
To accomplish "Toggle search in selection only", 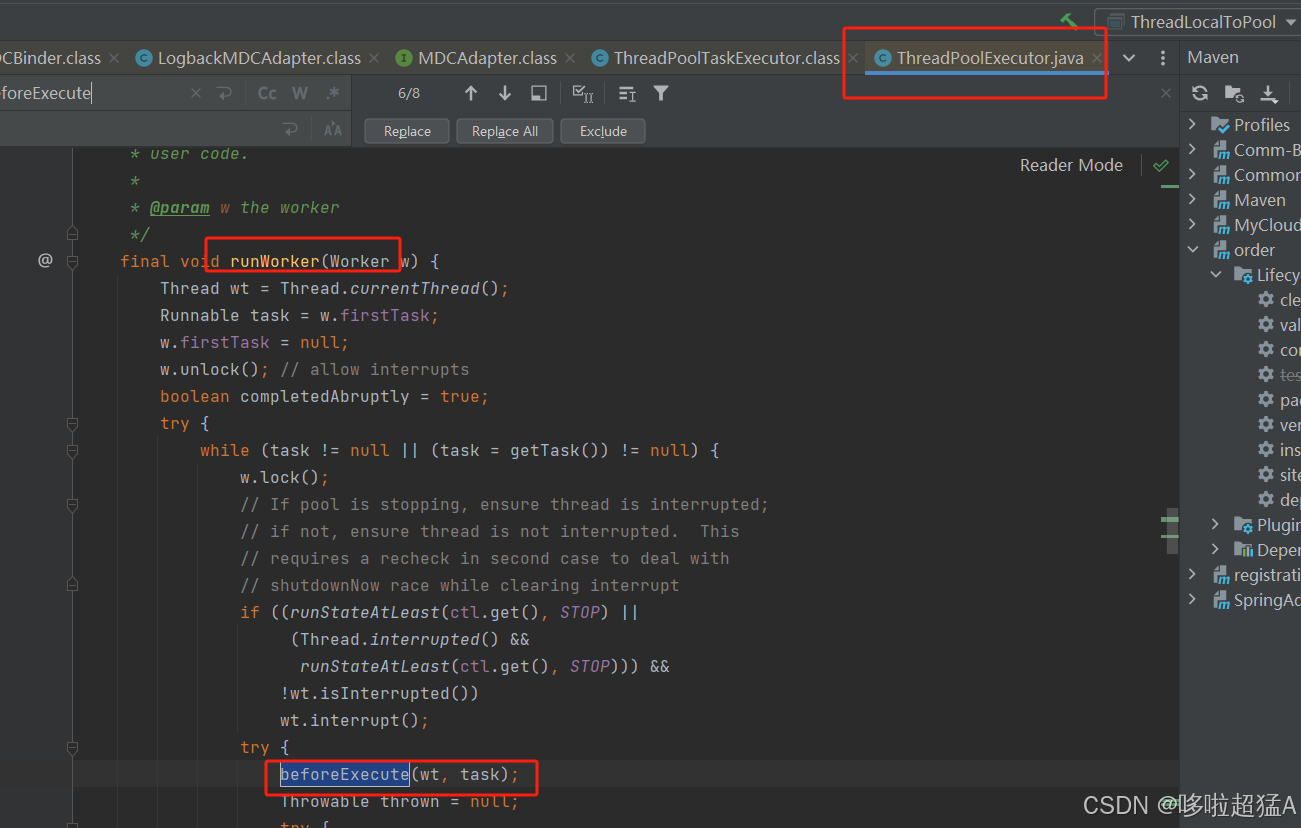I will coord(537,92).
